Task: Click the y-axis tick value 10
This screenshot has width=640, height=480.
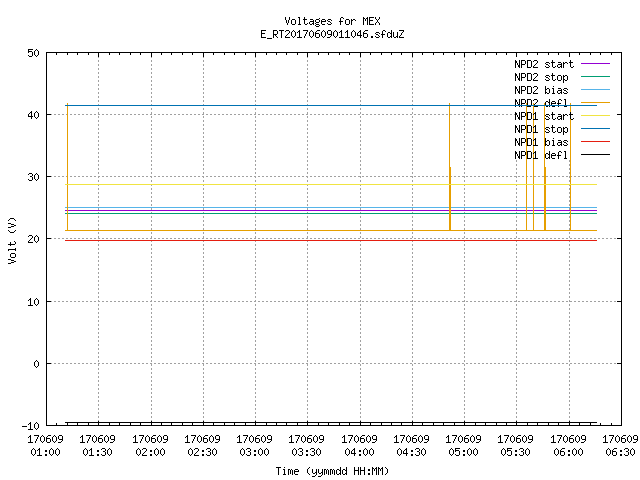Action: point(33,302)
